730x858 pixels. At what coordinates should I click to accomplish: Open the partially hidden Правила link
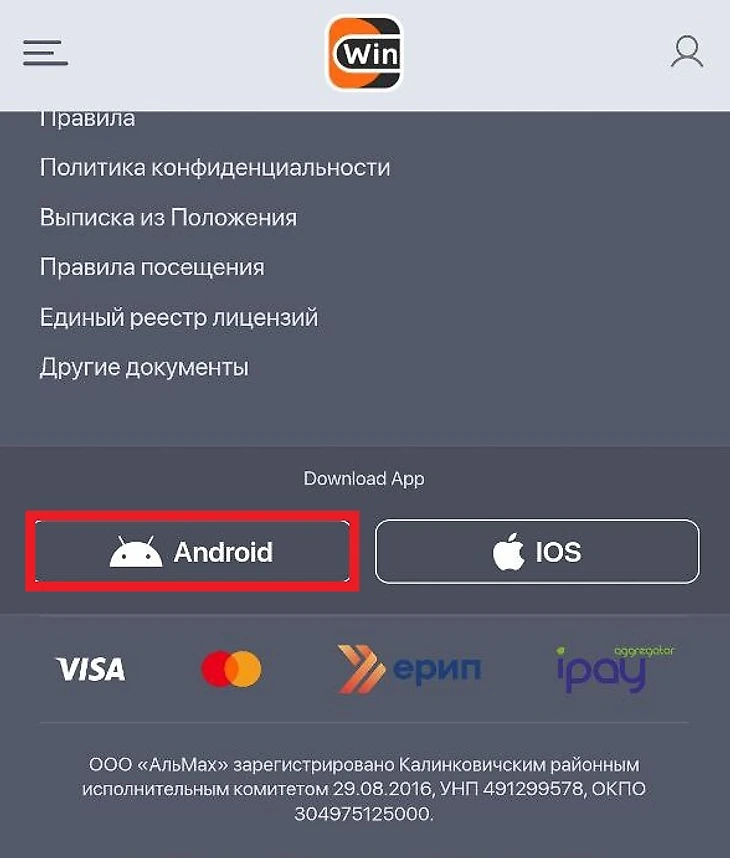[x=87, y=119]
